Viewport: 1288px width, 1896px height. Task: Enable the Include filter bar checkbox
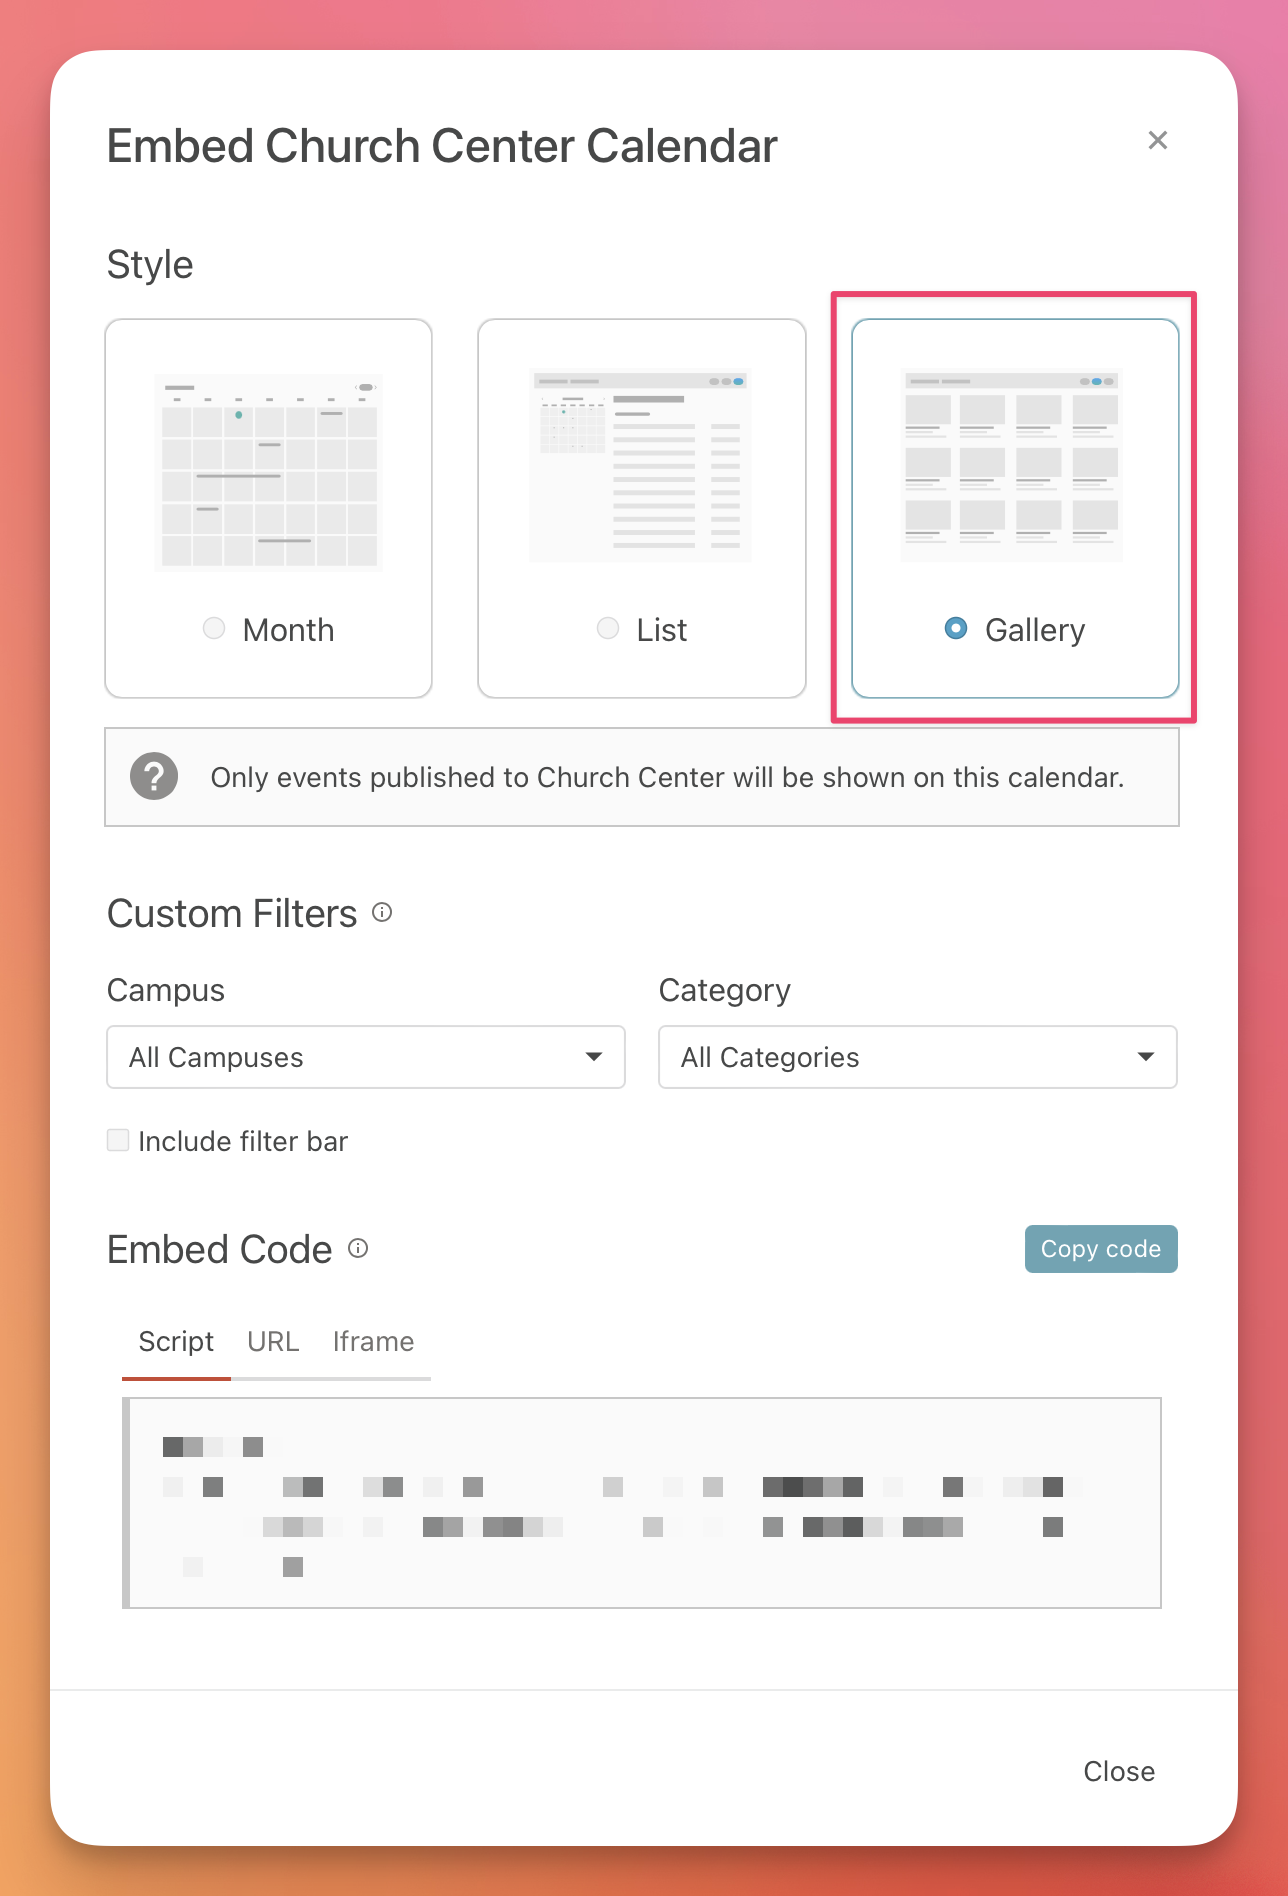click(x=118, y=1140)
